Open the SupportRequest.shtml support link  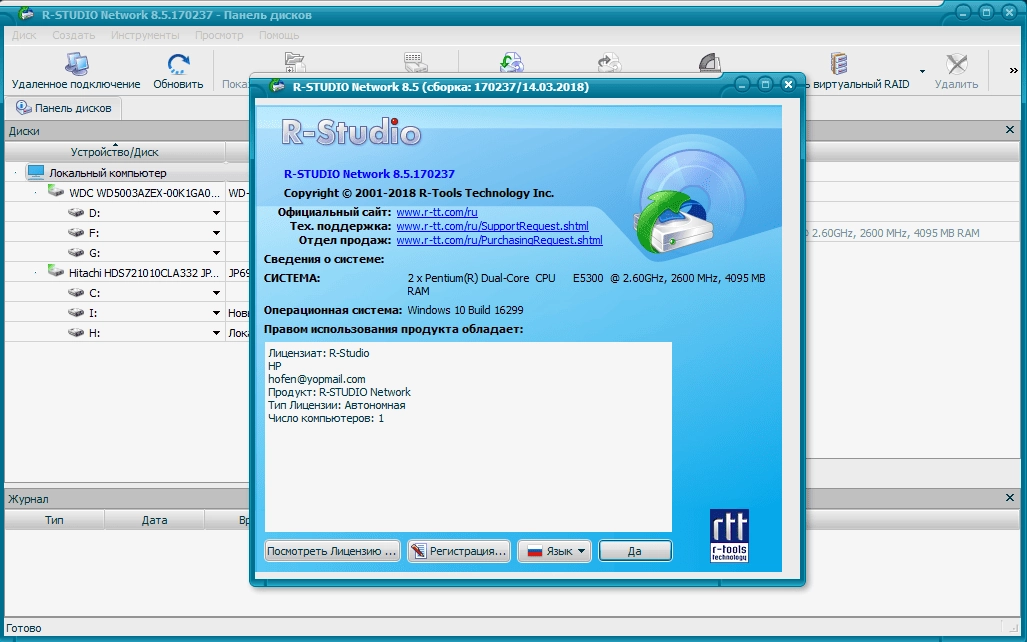pos(493,226)
